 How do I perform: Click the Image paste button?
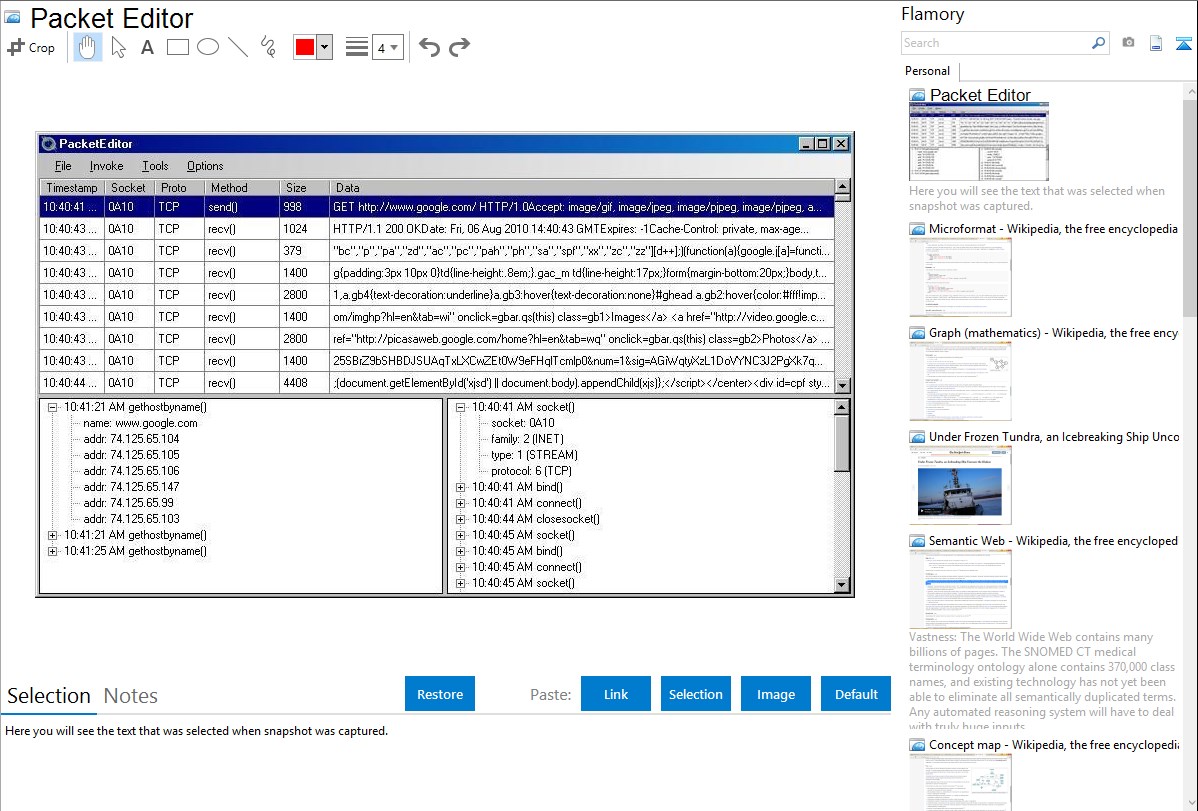click(775, 694)
